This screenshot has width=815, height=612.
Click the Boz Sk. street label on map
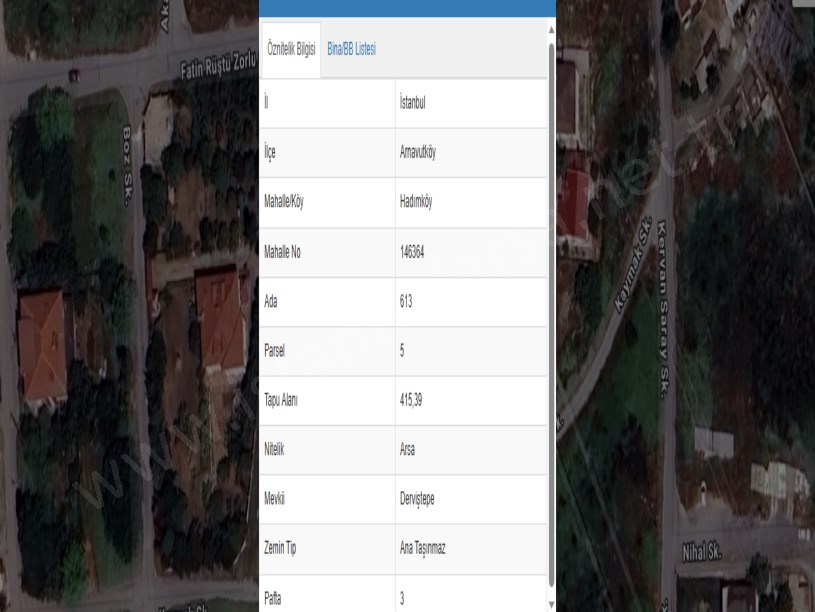[128, 165]
